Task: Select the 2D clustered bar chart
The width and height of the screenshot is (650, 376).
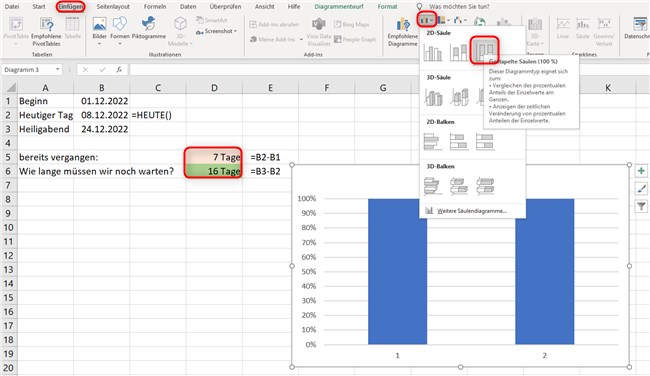Action: click(433, 142)
